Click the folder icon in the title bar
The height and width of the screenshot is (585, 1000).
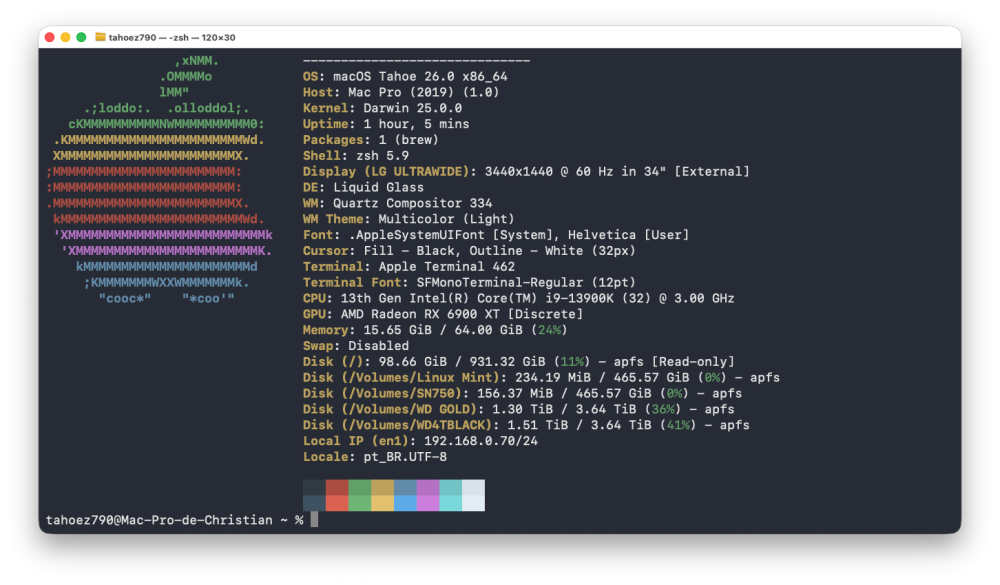point(100,37)
